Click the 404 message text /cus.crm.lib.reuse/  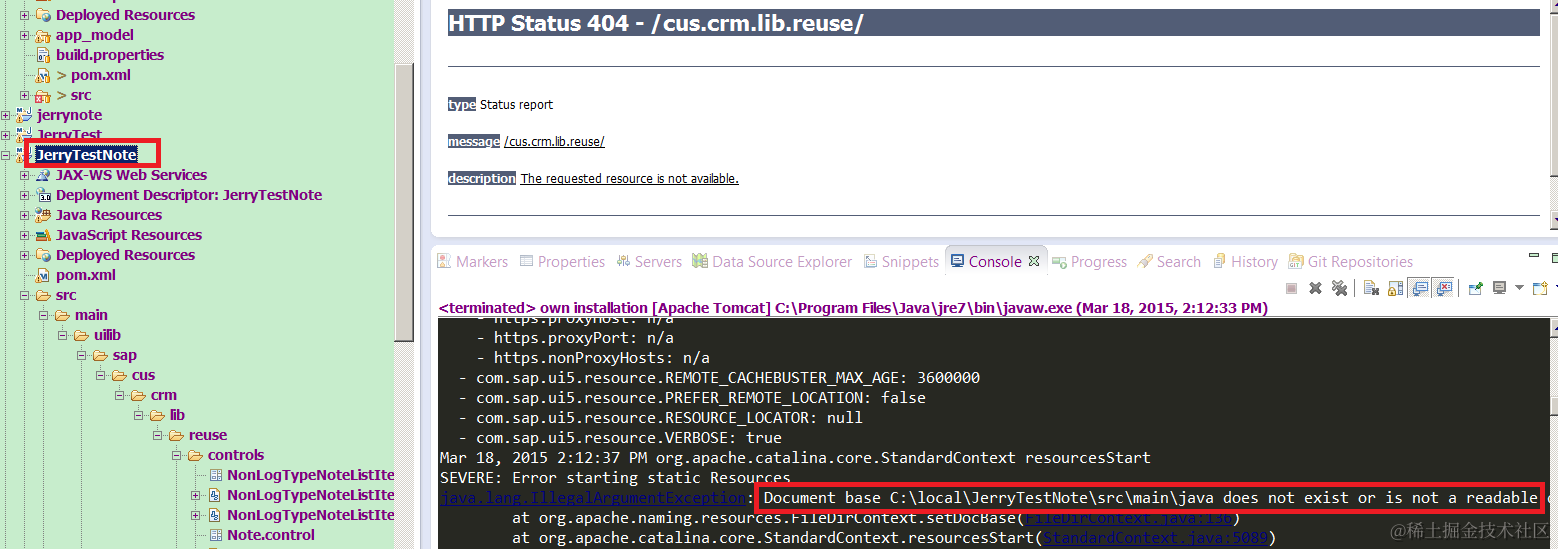click(554, 142)
